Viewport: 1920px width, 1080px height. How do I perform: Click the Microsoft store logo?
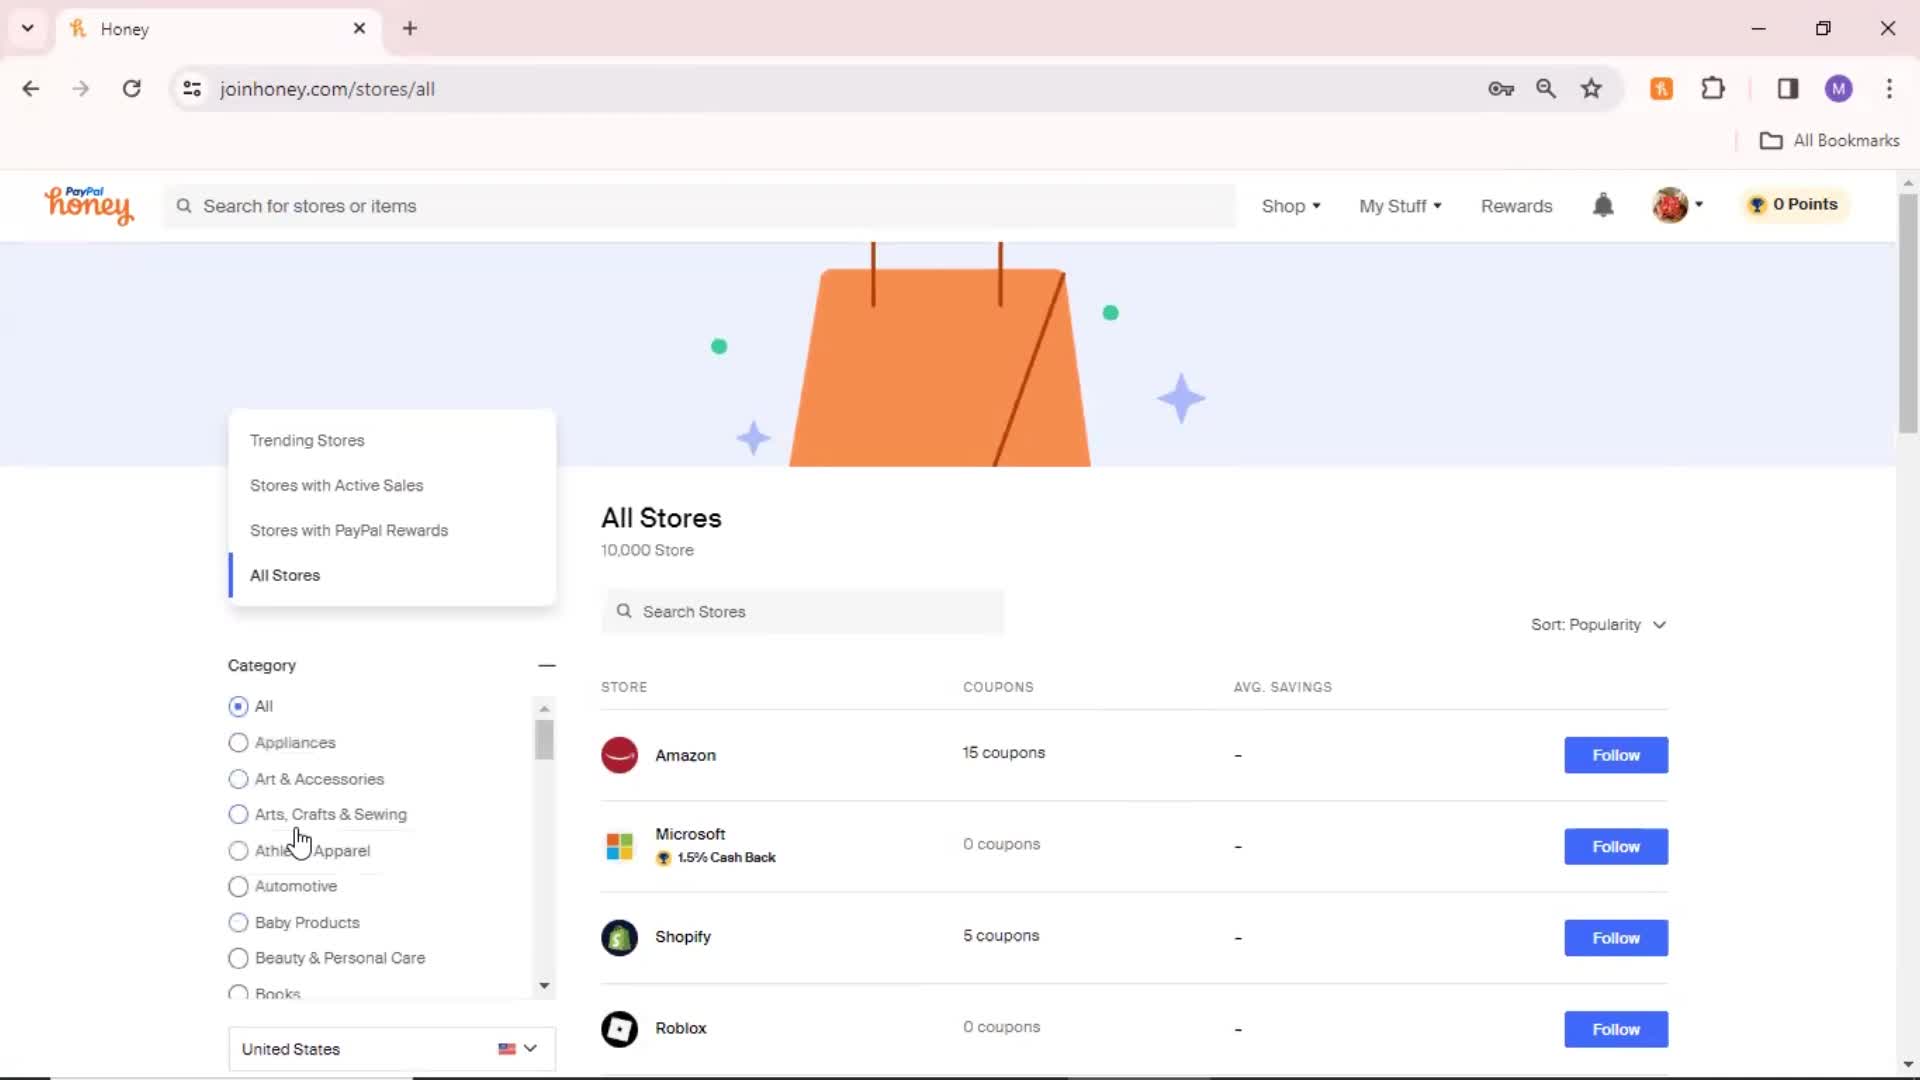coord(619,846)
